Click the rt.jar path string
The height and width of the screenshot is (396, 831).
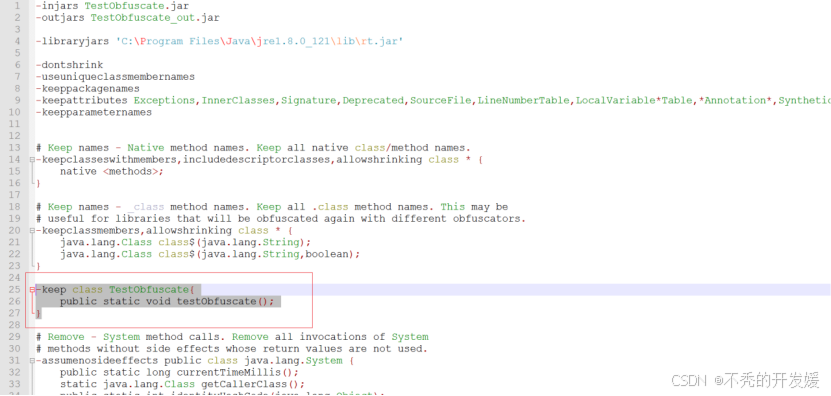(260, 41)
